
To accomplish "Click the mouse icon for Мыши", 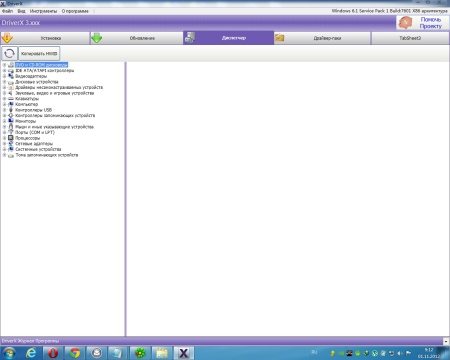I will (x=11, y=127).
